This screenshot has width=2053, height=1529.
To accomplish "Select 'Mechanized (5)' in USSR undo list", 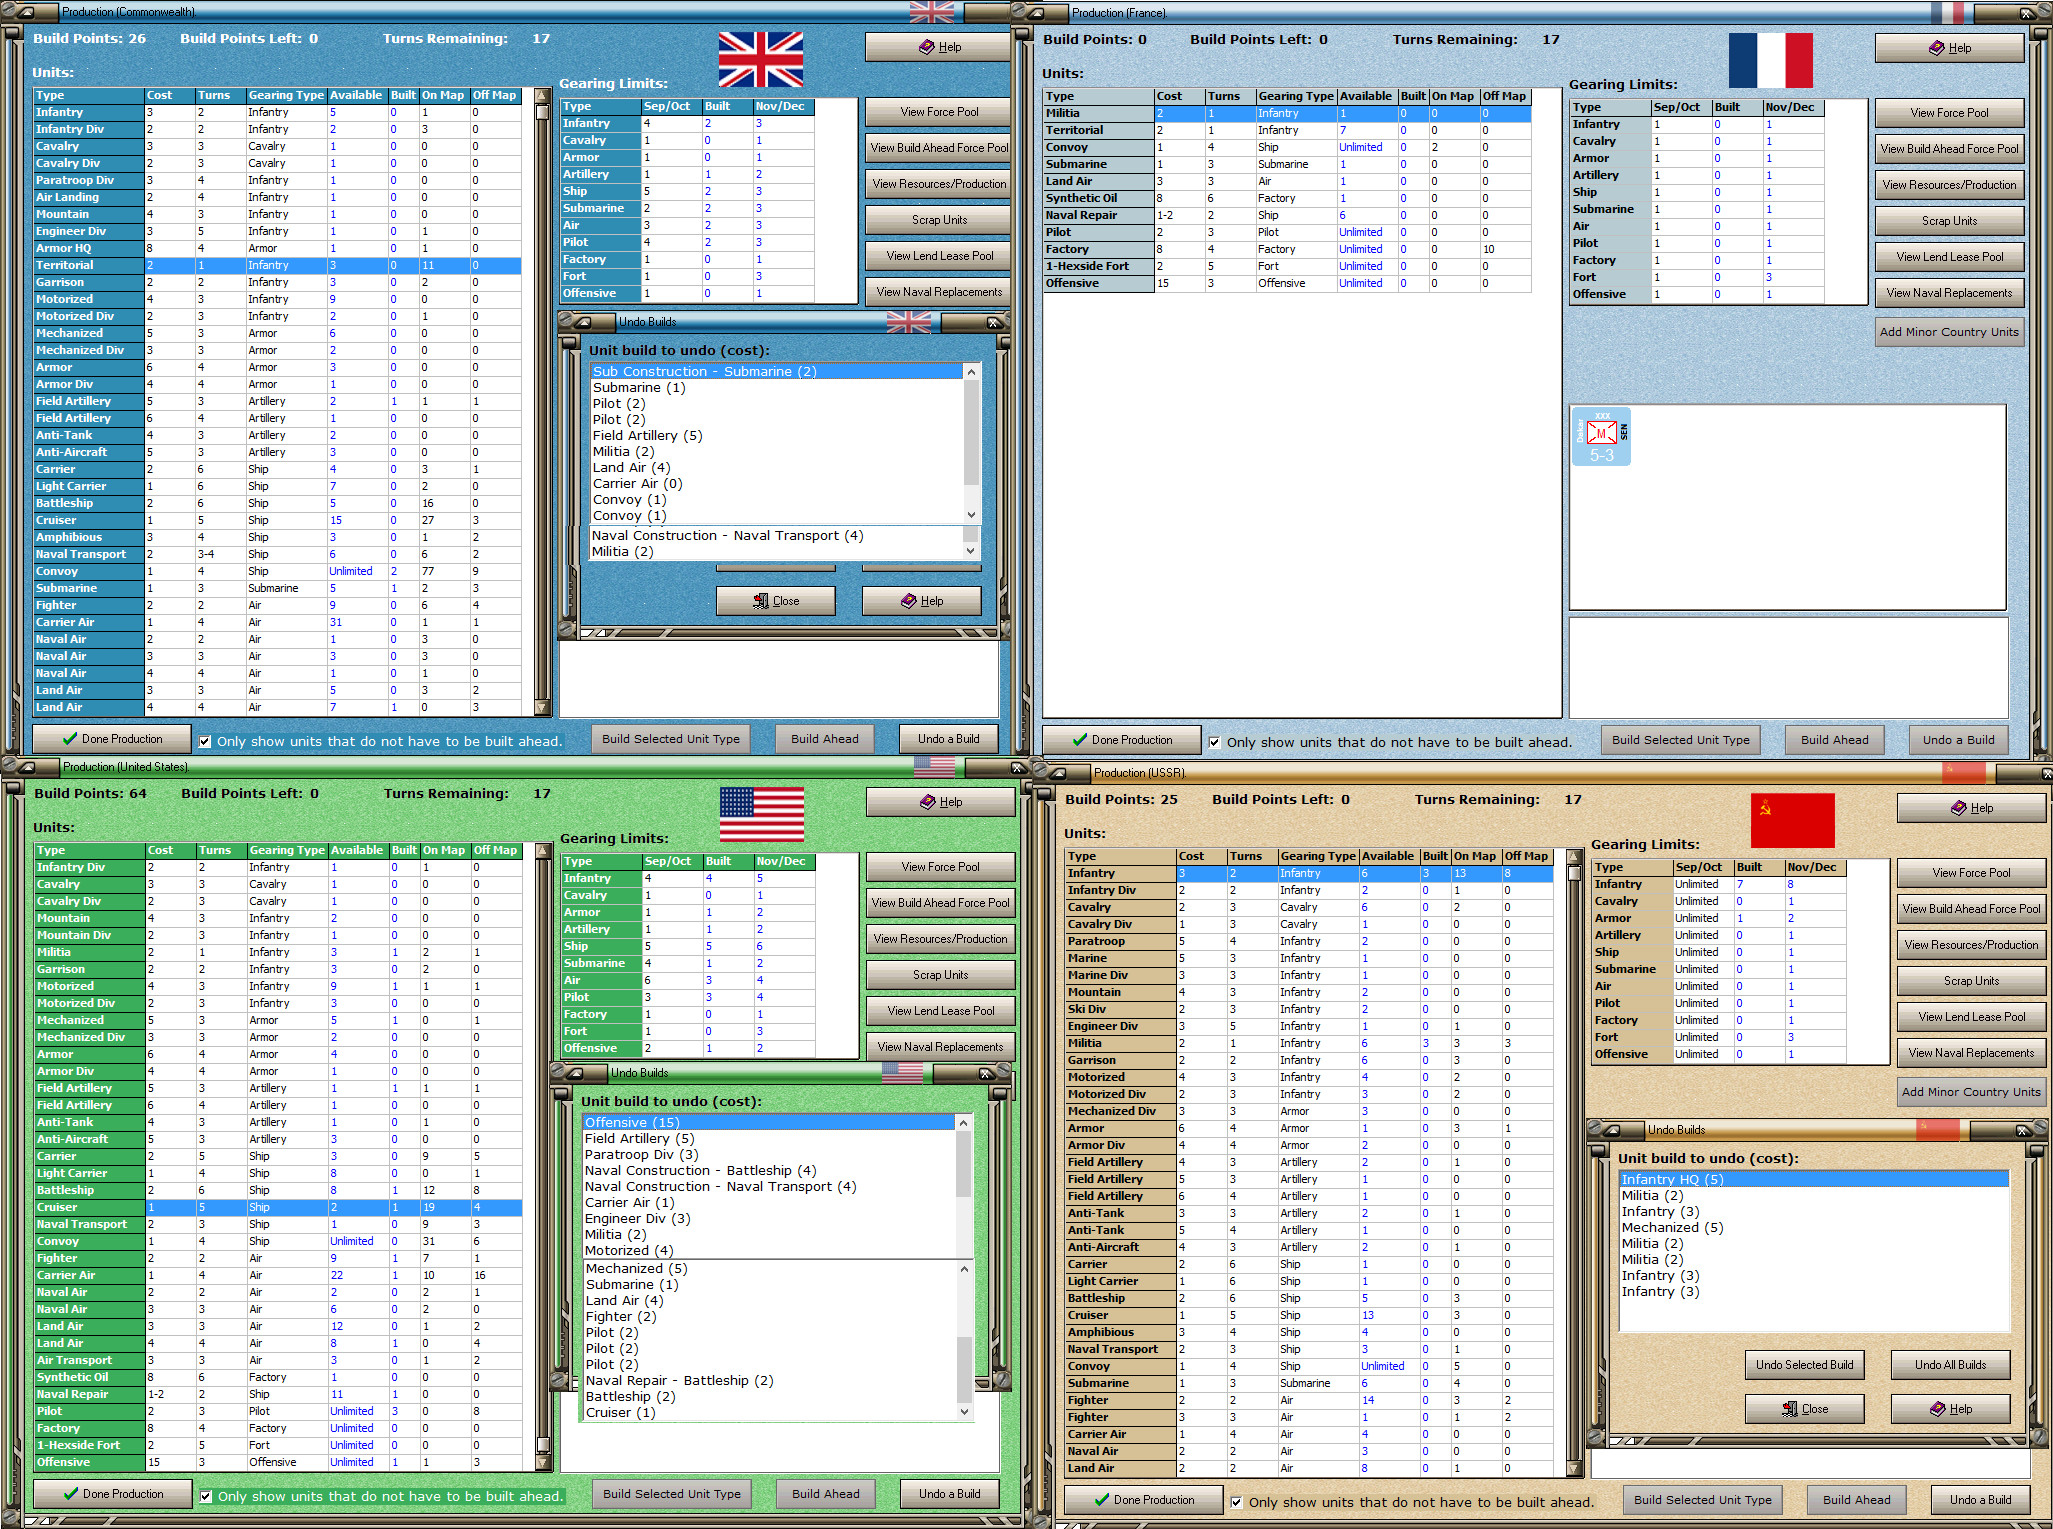I will click(x=1813, y=1228).
